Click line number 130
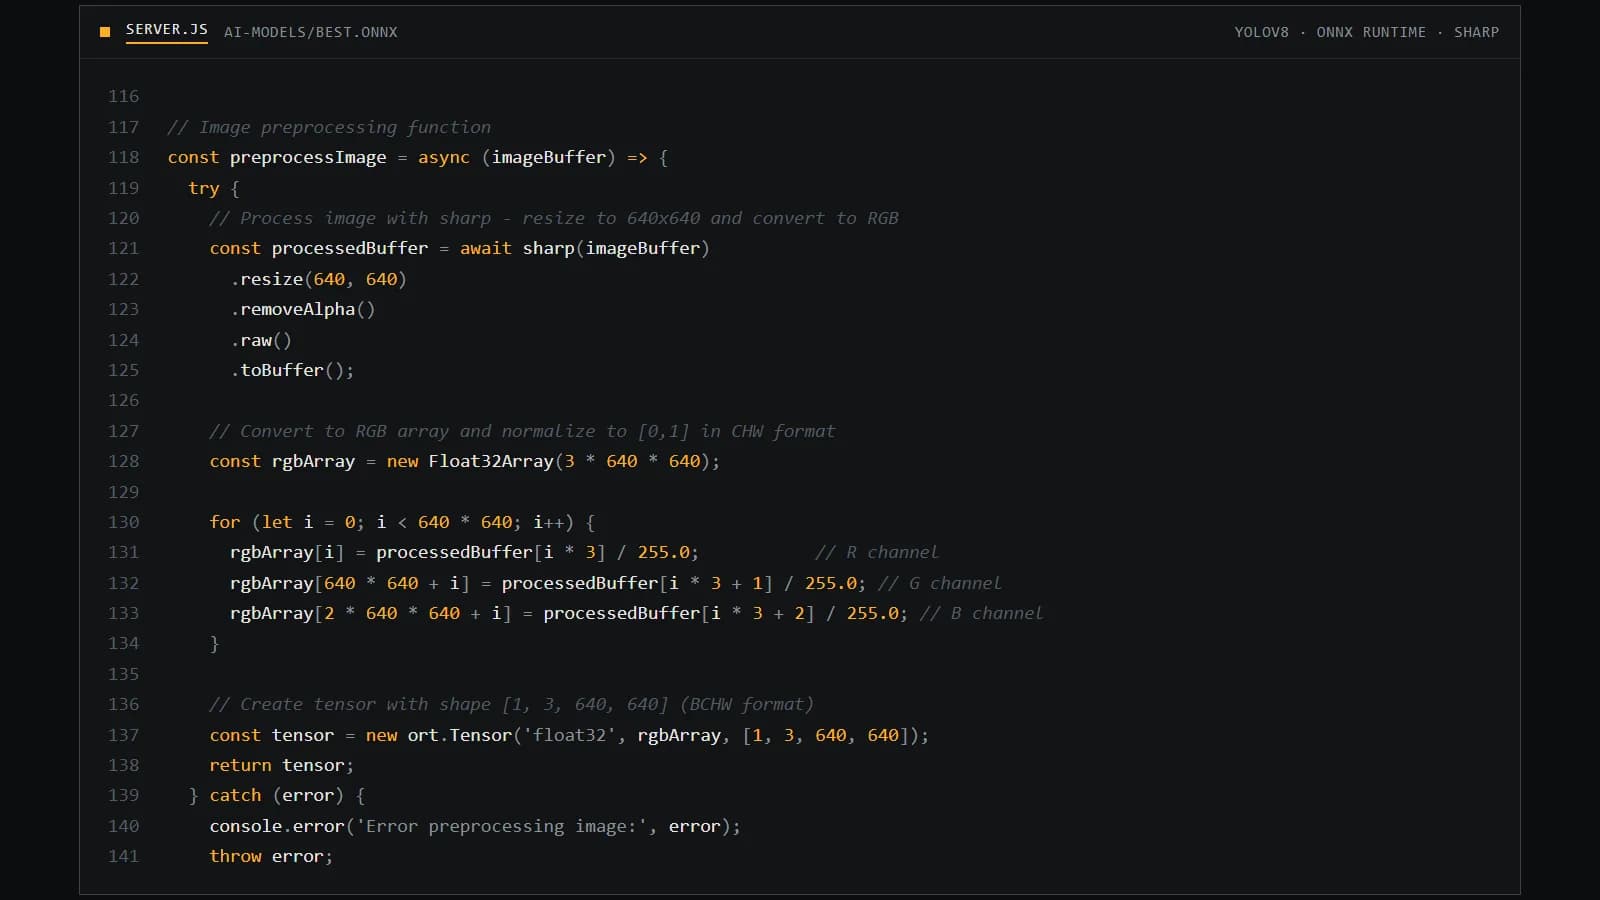The image size is (1600, 900). click(124, 522)
